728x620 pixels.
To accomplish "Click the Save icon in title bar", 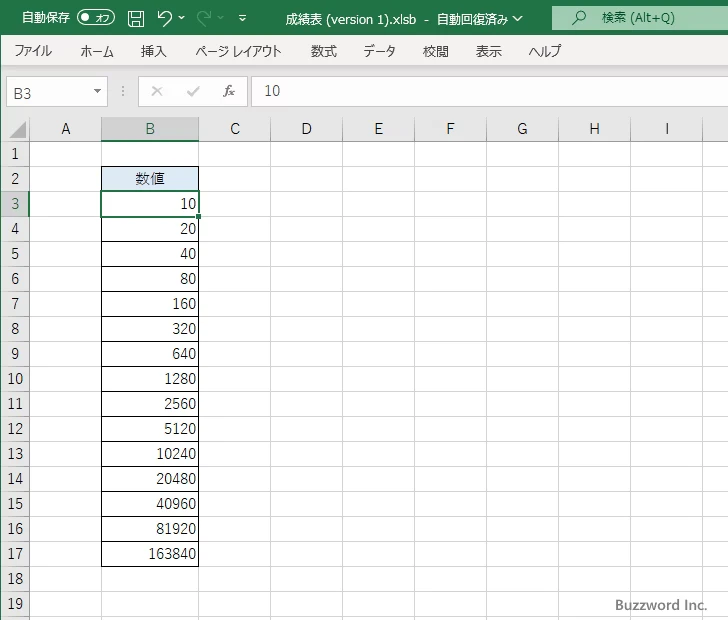I will tap(136, 19).
